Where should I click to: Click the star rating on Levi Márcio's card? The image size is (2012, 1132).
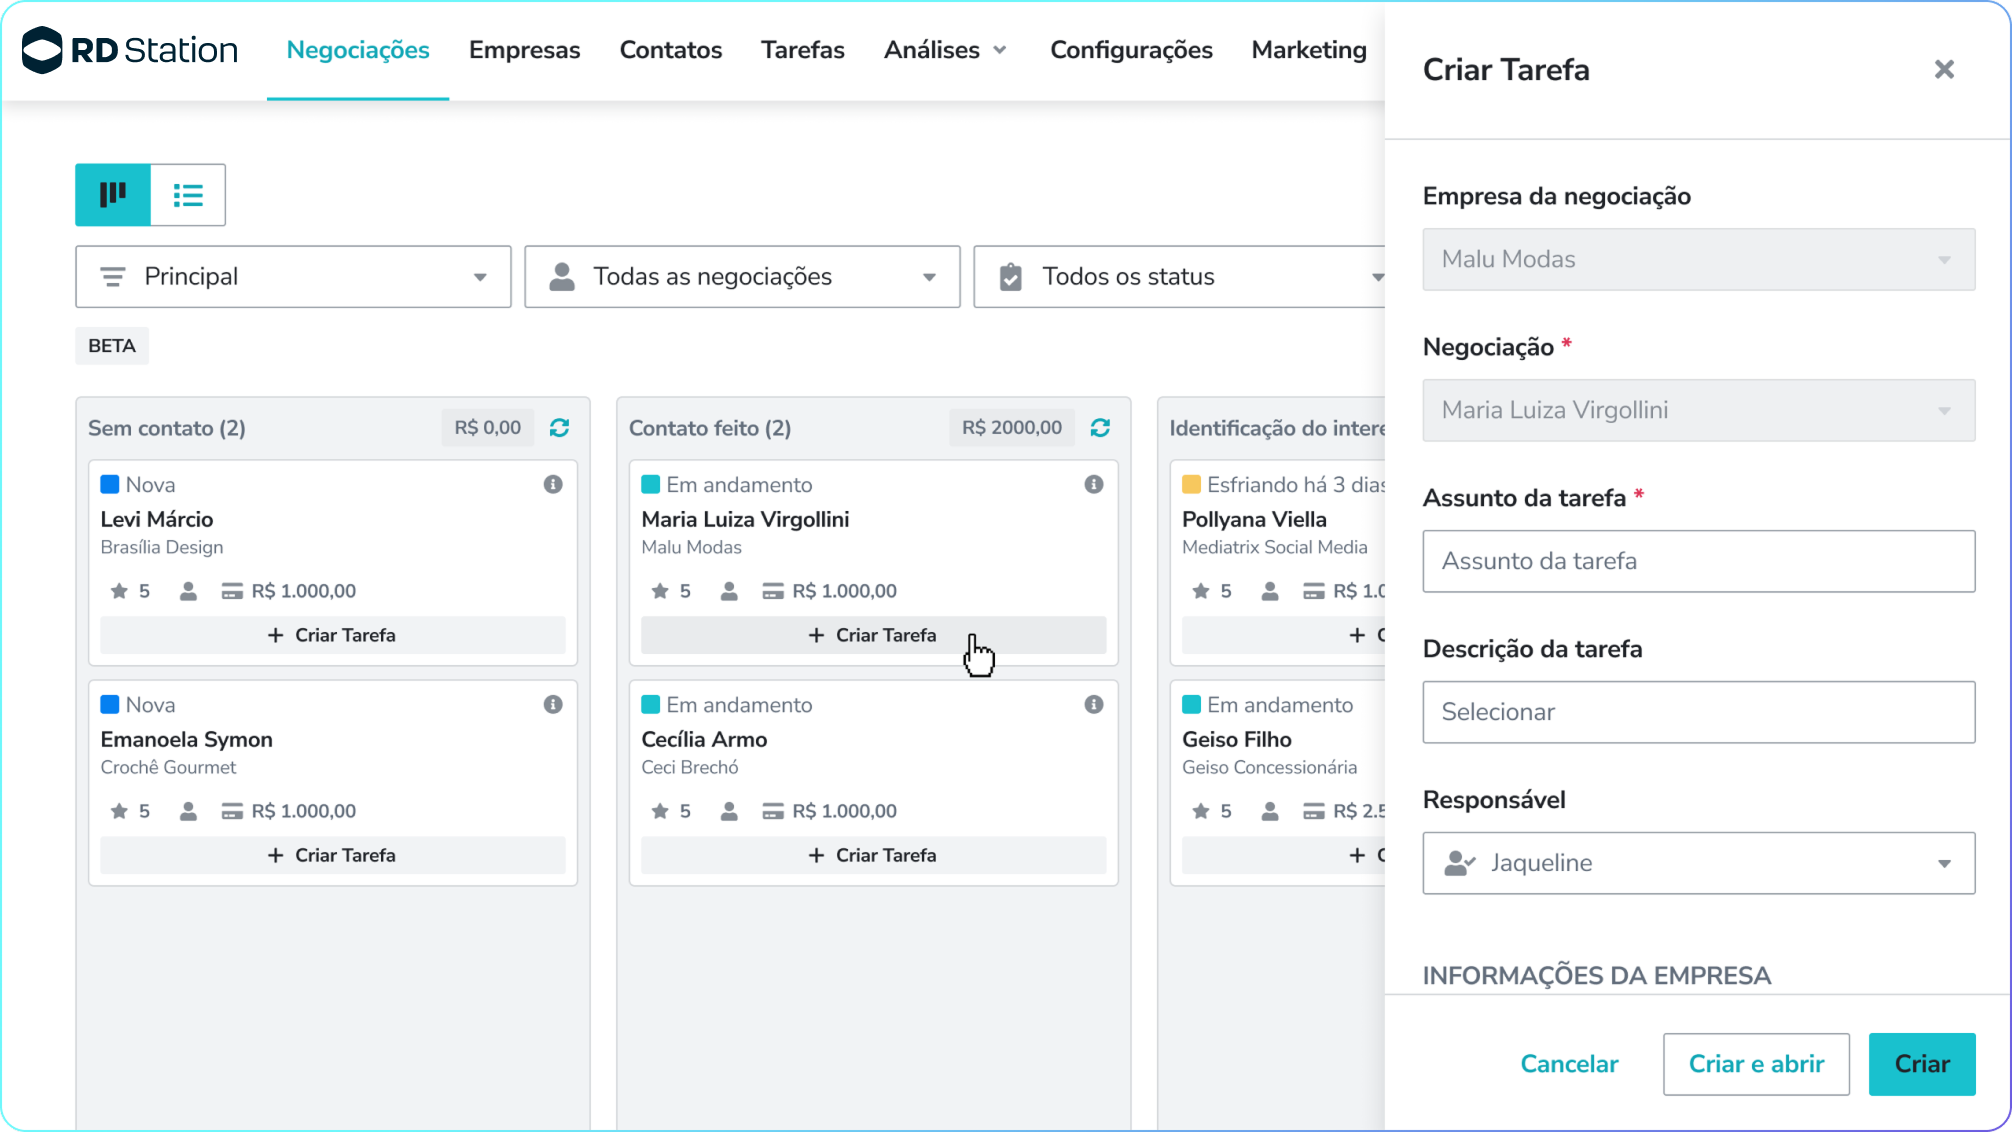(118, 590)
